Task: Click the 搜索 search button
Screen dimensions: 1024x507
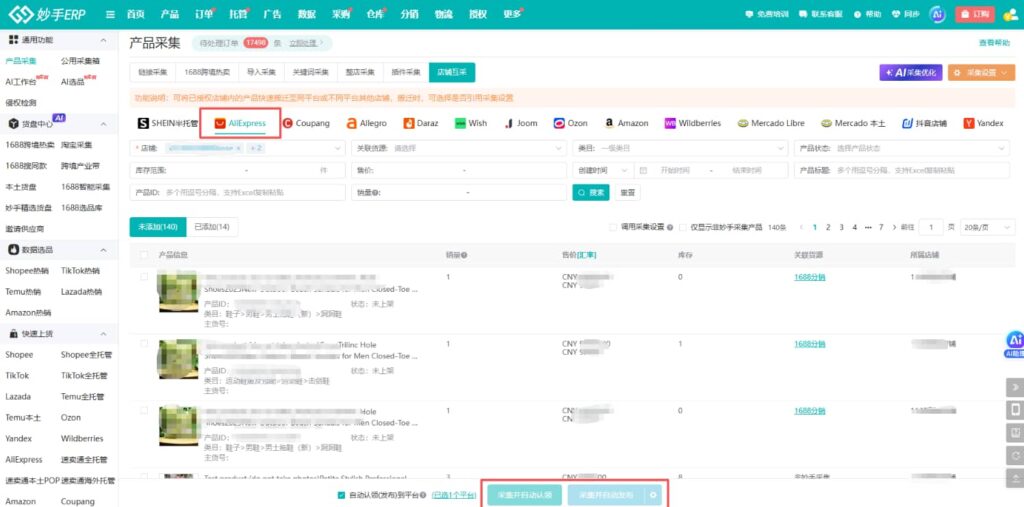Action: pyautogui.click(x=591, y=193)
